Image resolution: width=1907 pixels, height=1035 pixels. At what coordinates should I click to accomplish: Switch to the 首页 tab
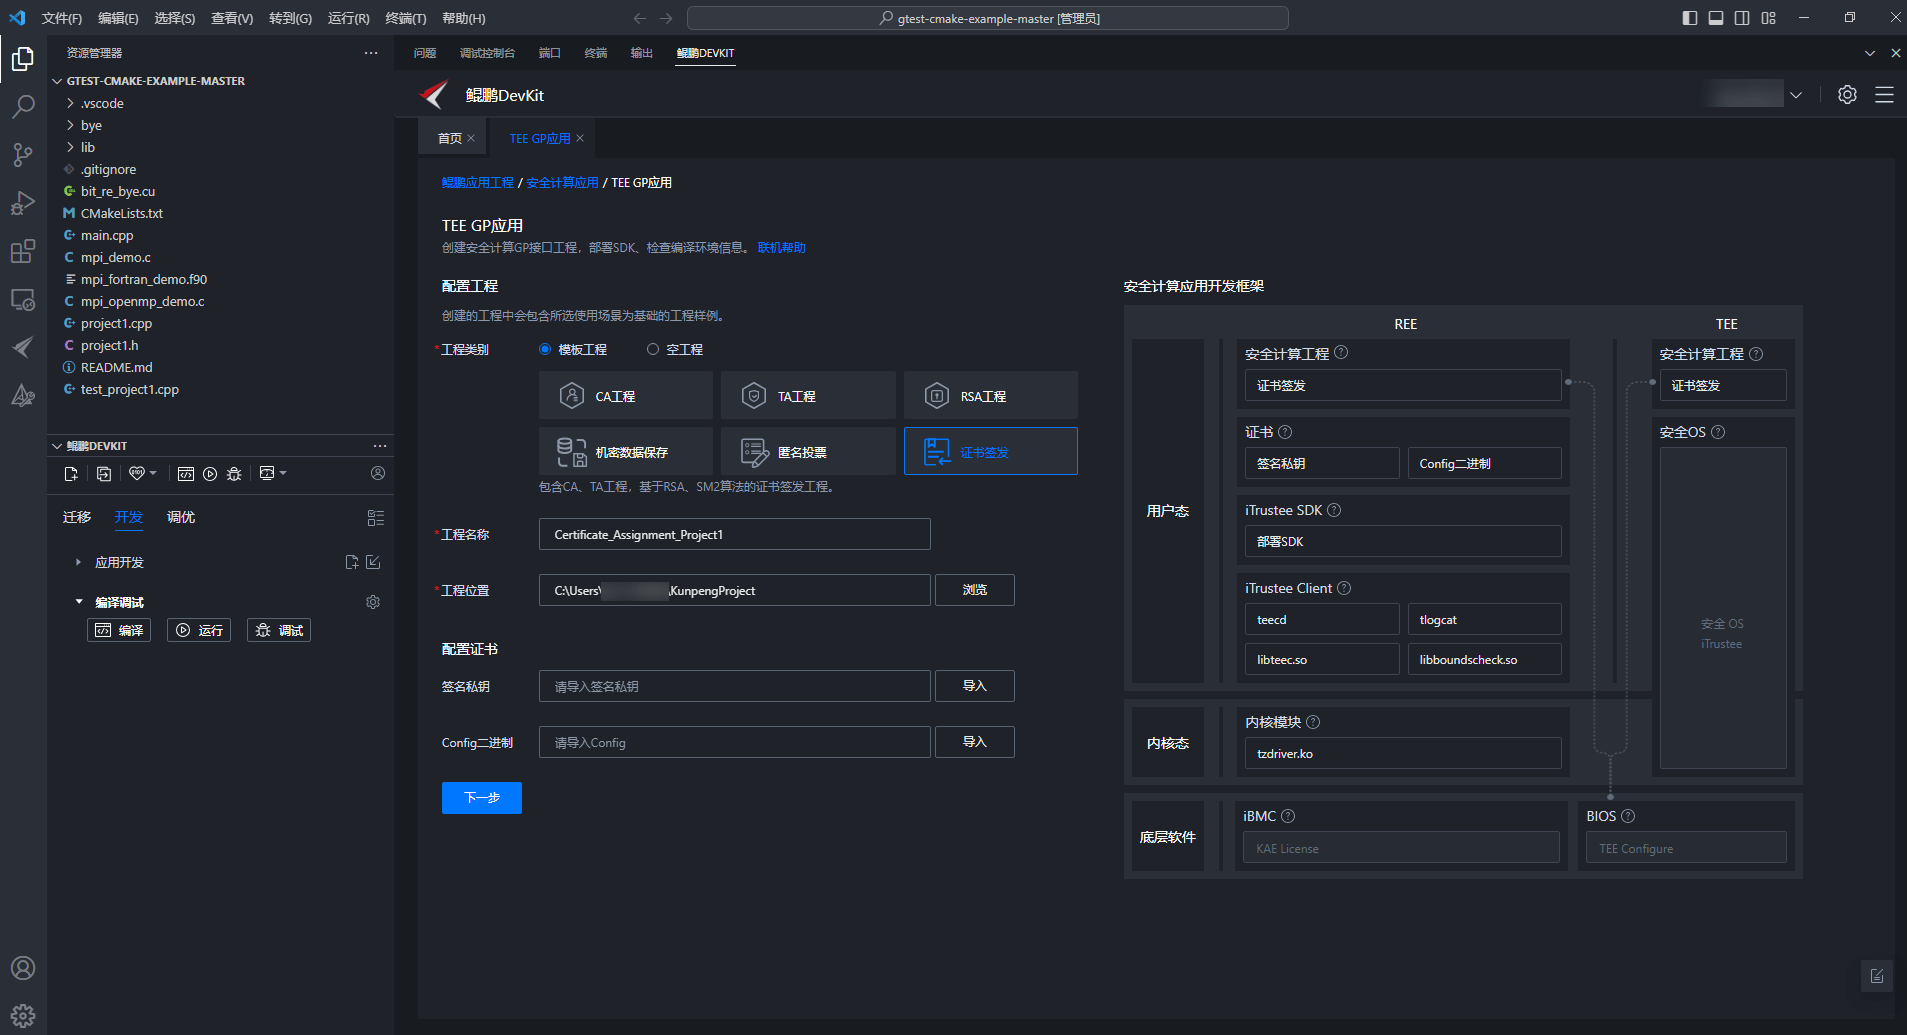(450, 138)
